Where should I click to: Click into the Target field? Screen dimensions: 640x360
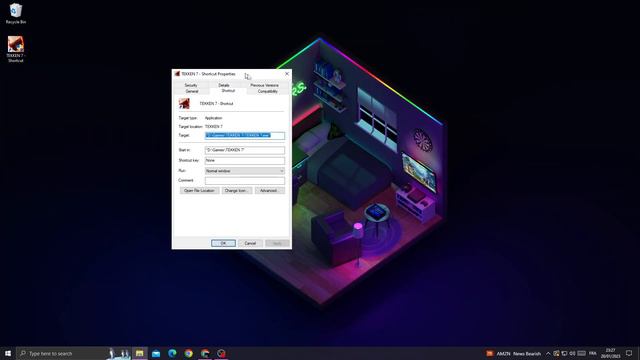pyautogui.click(x=244, y=136)
